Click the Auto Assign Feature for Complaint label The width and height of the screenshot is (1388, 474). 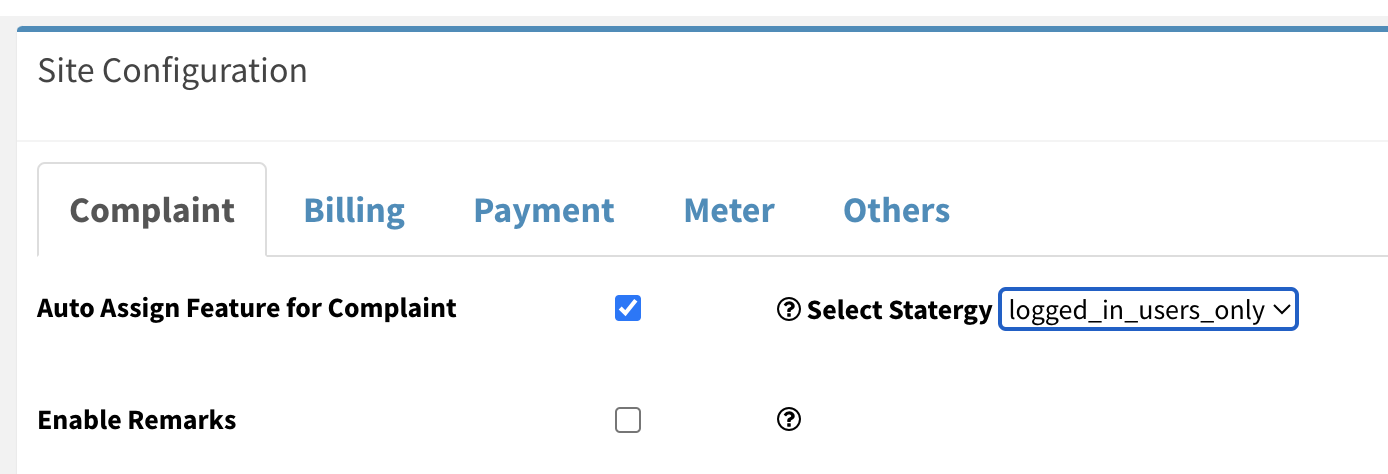[x=246, y=308]
